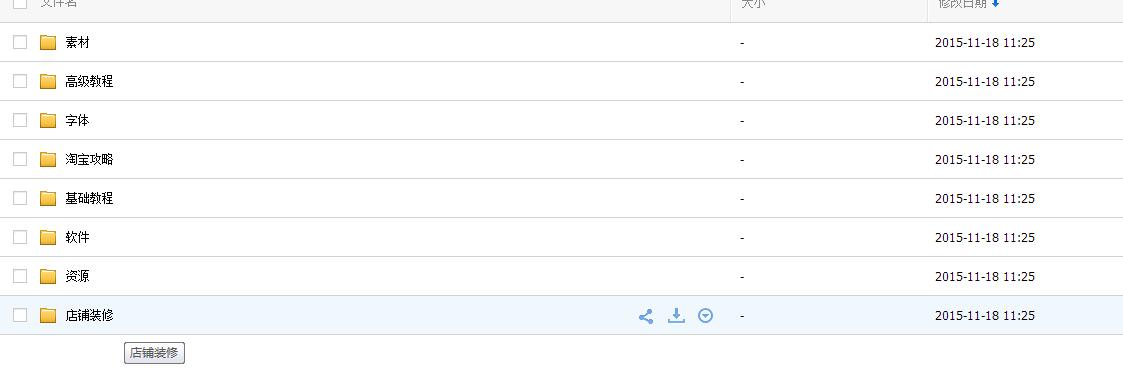Viewport: 1123px width, 373px height.
Task: Open the 店铺装修 folder name
Action: coord(89,315)
